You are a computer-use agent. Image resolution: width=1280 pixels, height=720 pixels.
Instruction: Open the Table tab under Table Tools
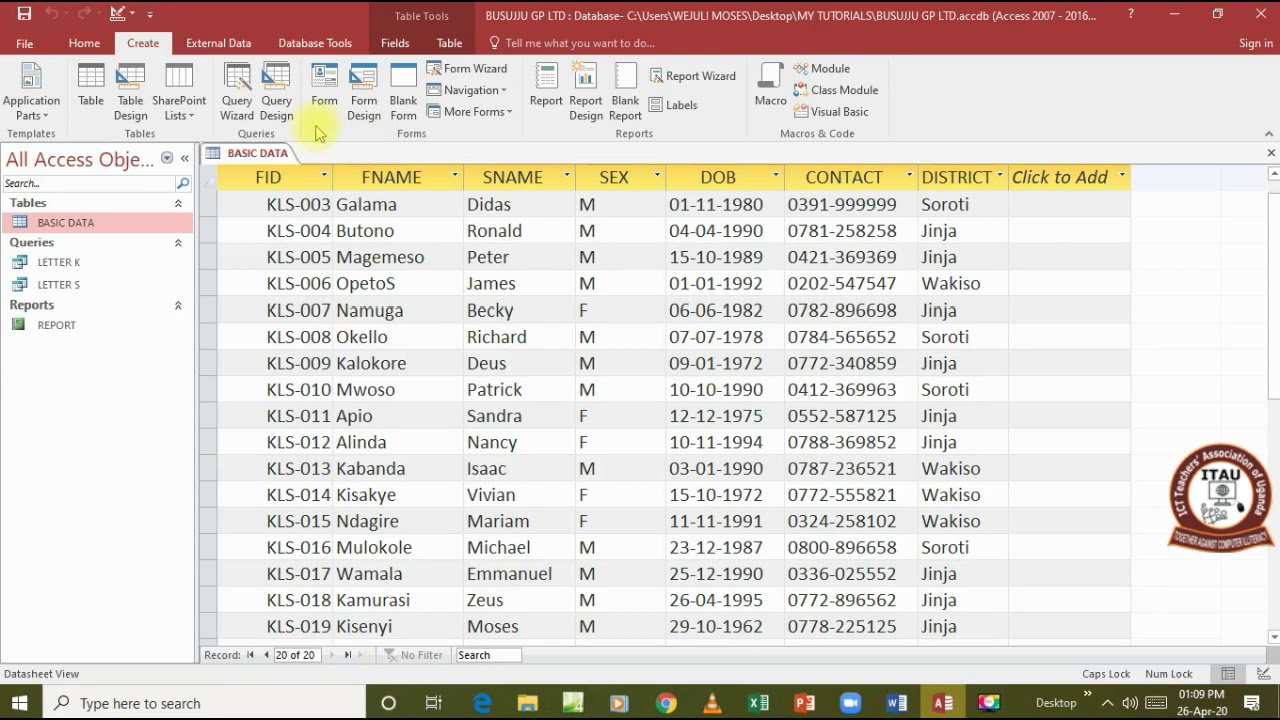point(449,43)
